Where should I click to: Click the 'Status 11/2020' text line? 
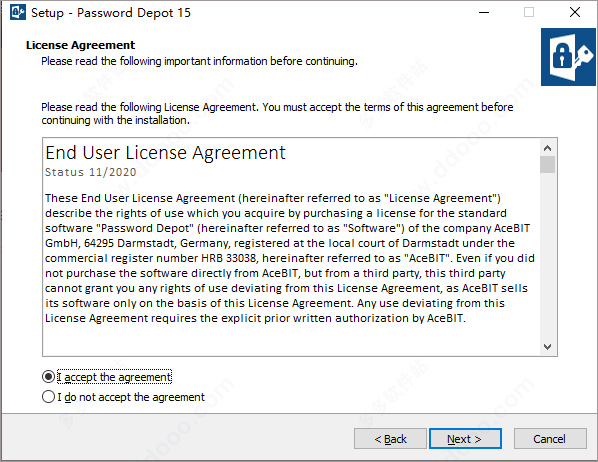pyautogui.click(x=91, y=172)
